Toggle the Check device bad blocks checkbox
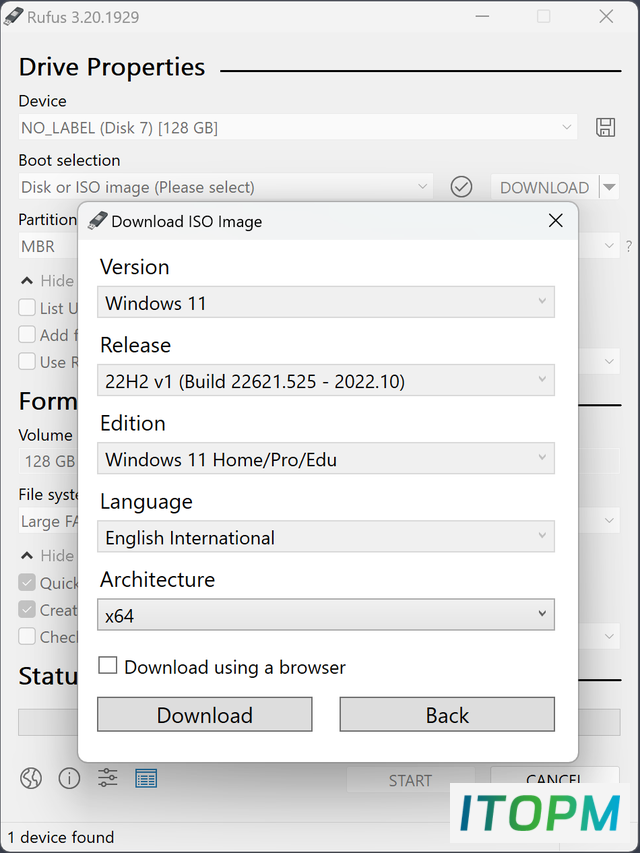Screen dimensions: 640x853 click(27, 636)
